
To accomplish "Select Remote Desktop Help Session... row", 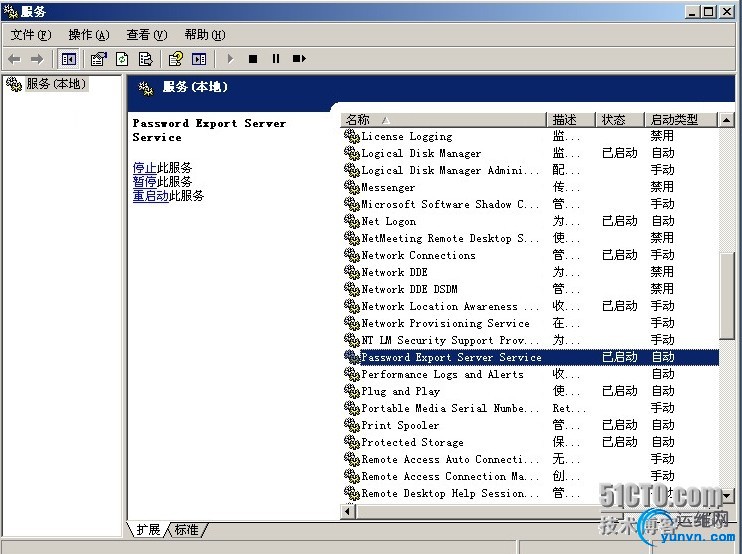I will 530,493.
